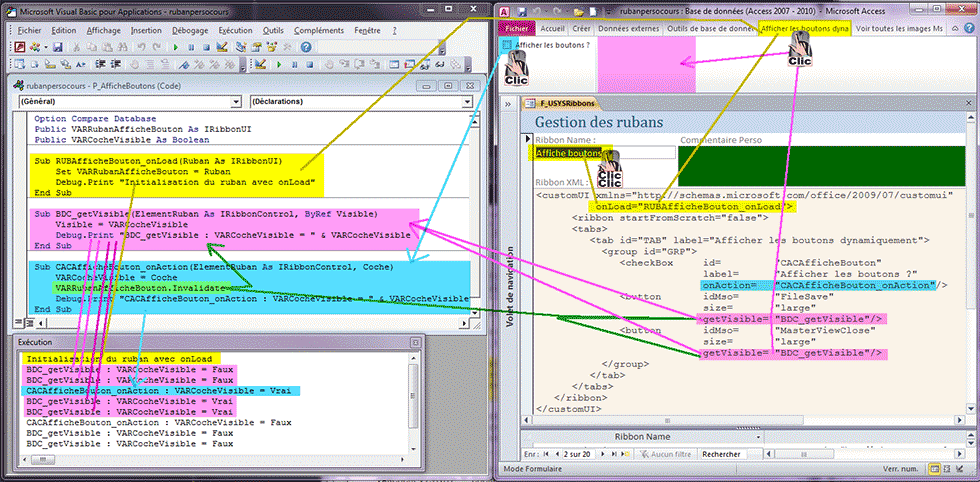Run the macro with the Standard toolbar play icon

tap(176, 48)
